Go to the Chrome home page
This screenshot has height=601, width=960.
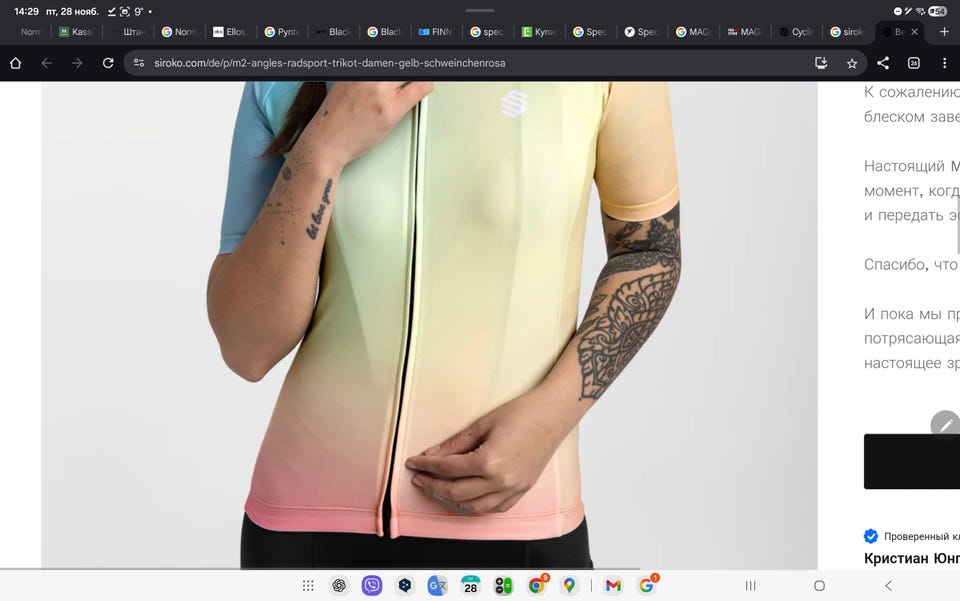click(15, 63)
